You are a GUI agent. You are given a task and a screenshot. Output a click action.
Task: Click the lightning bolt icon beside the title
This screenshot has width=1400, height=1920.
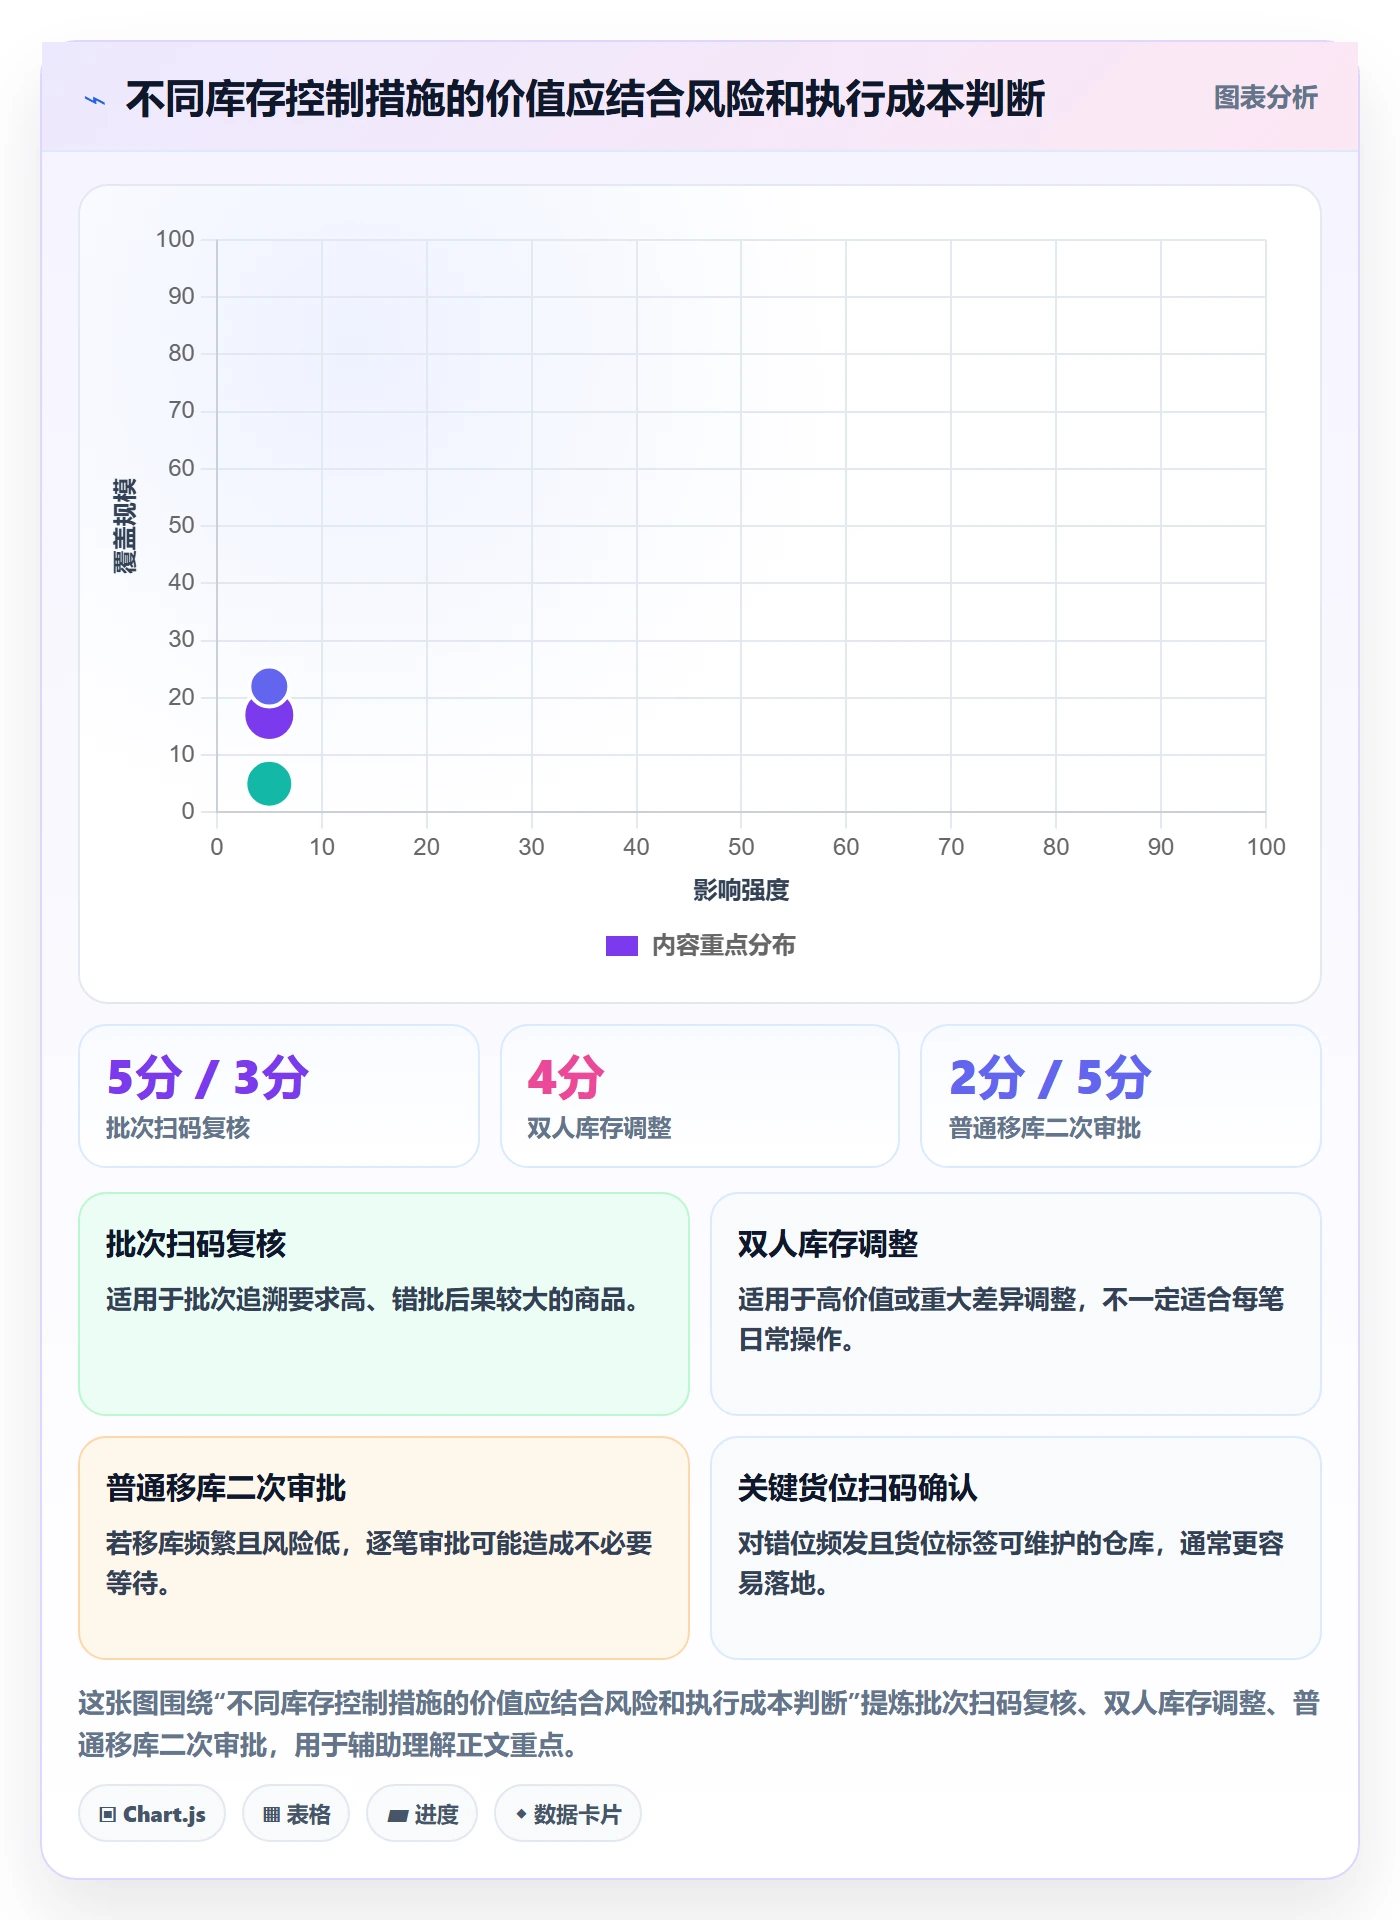click(95, 100)
